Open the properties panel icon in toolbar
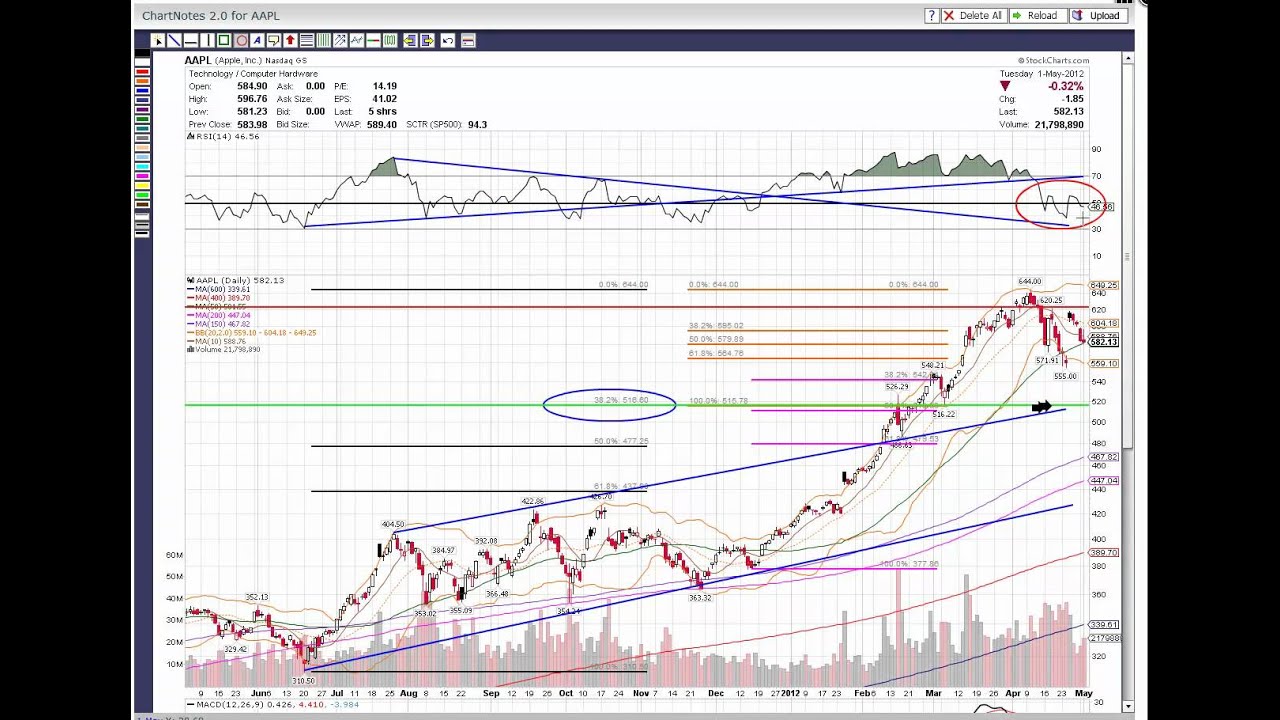 (468, 40)
